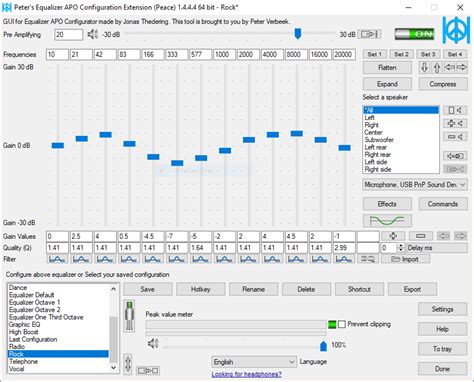Click the Export button
This screenshot has height=382, width=474.
pos(412,289)
